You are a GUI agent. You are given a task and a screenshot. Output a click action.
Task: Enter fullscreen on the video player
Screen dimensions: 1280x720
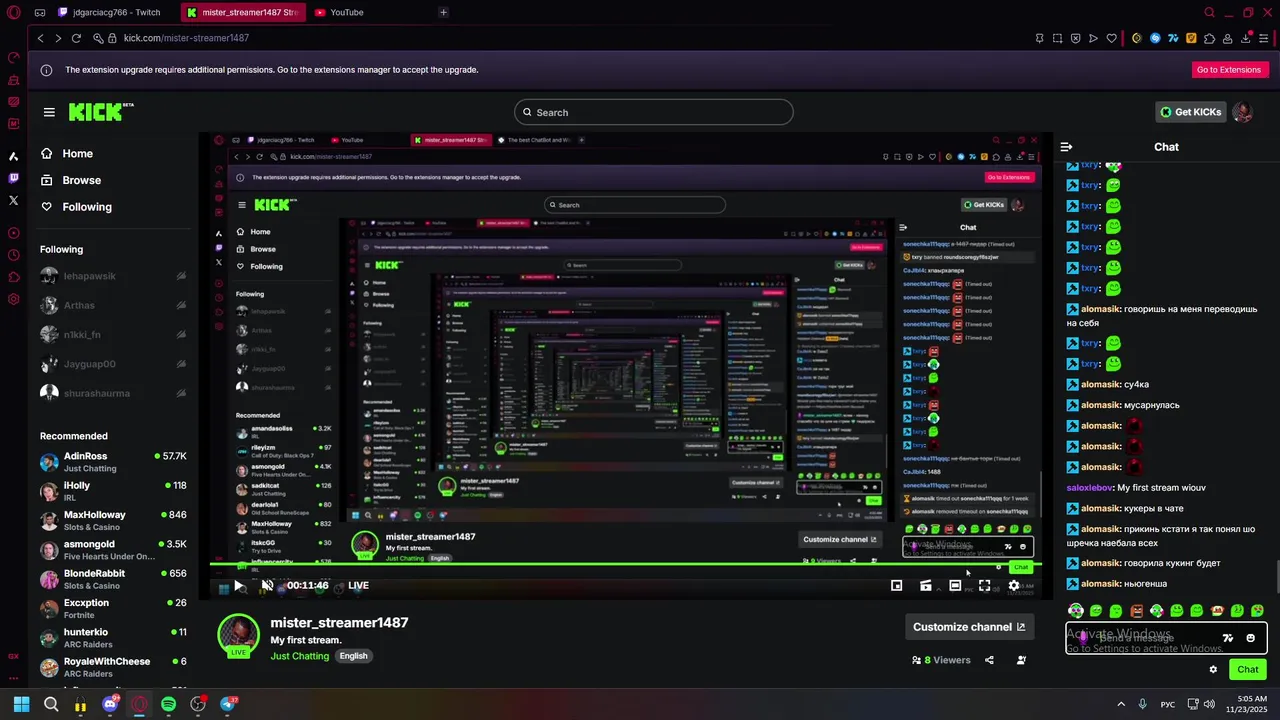pyautogui.click(x=984, y=586)
